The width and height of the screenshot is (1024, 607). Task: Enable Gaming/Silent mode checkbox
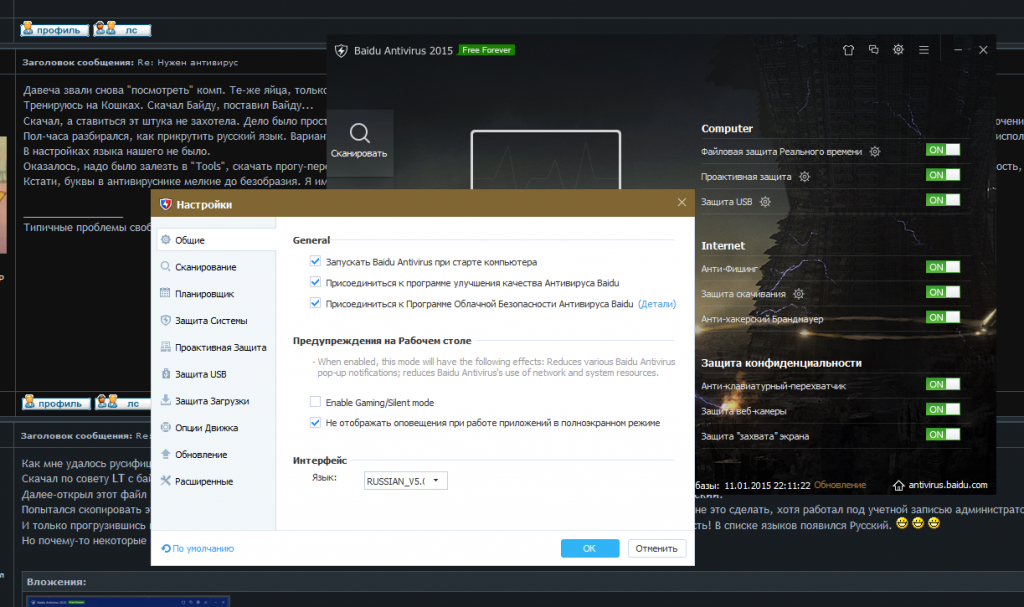coord(315,402)
